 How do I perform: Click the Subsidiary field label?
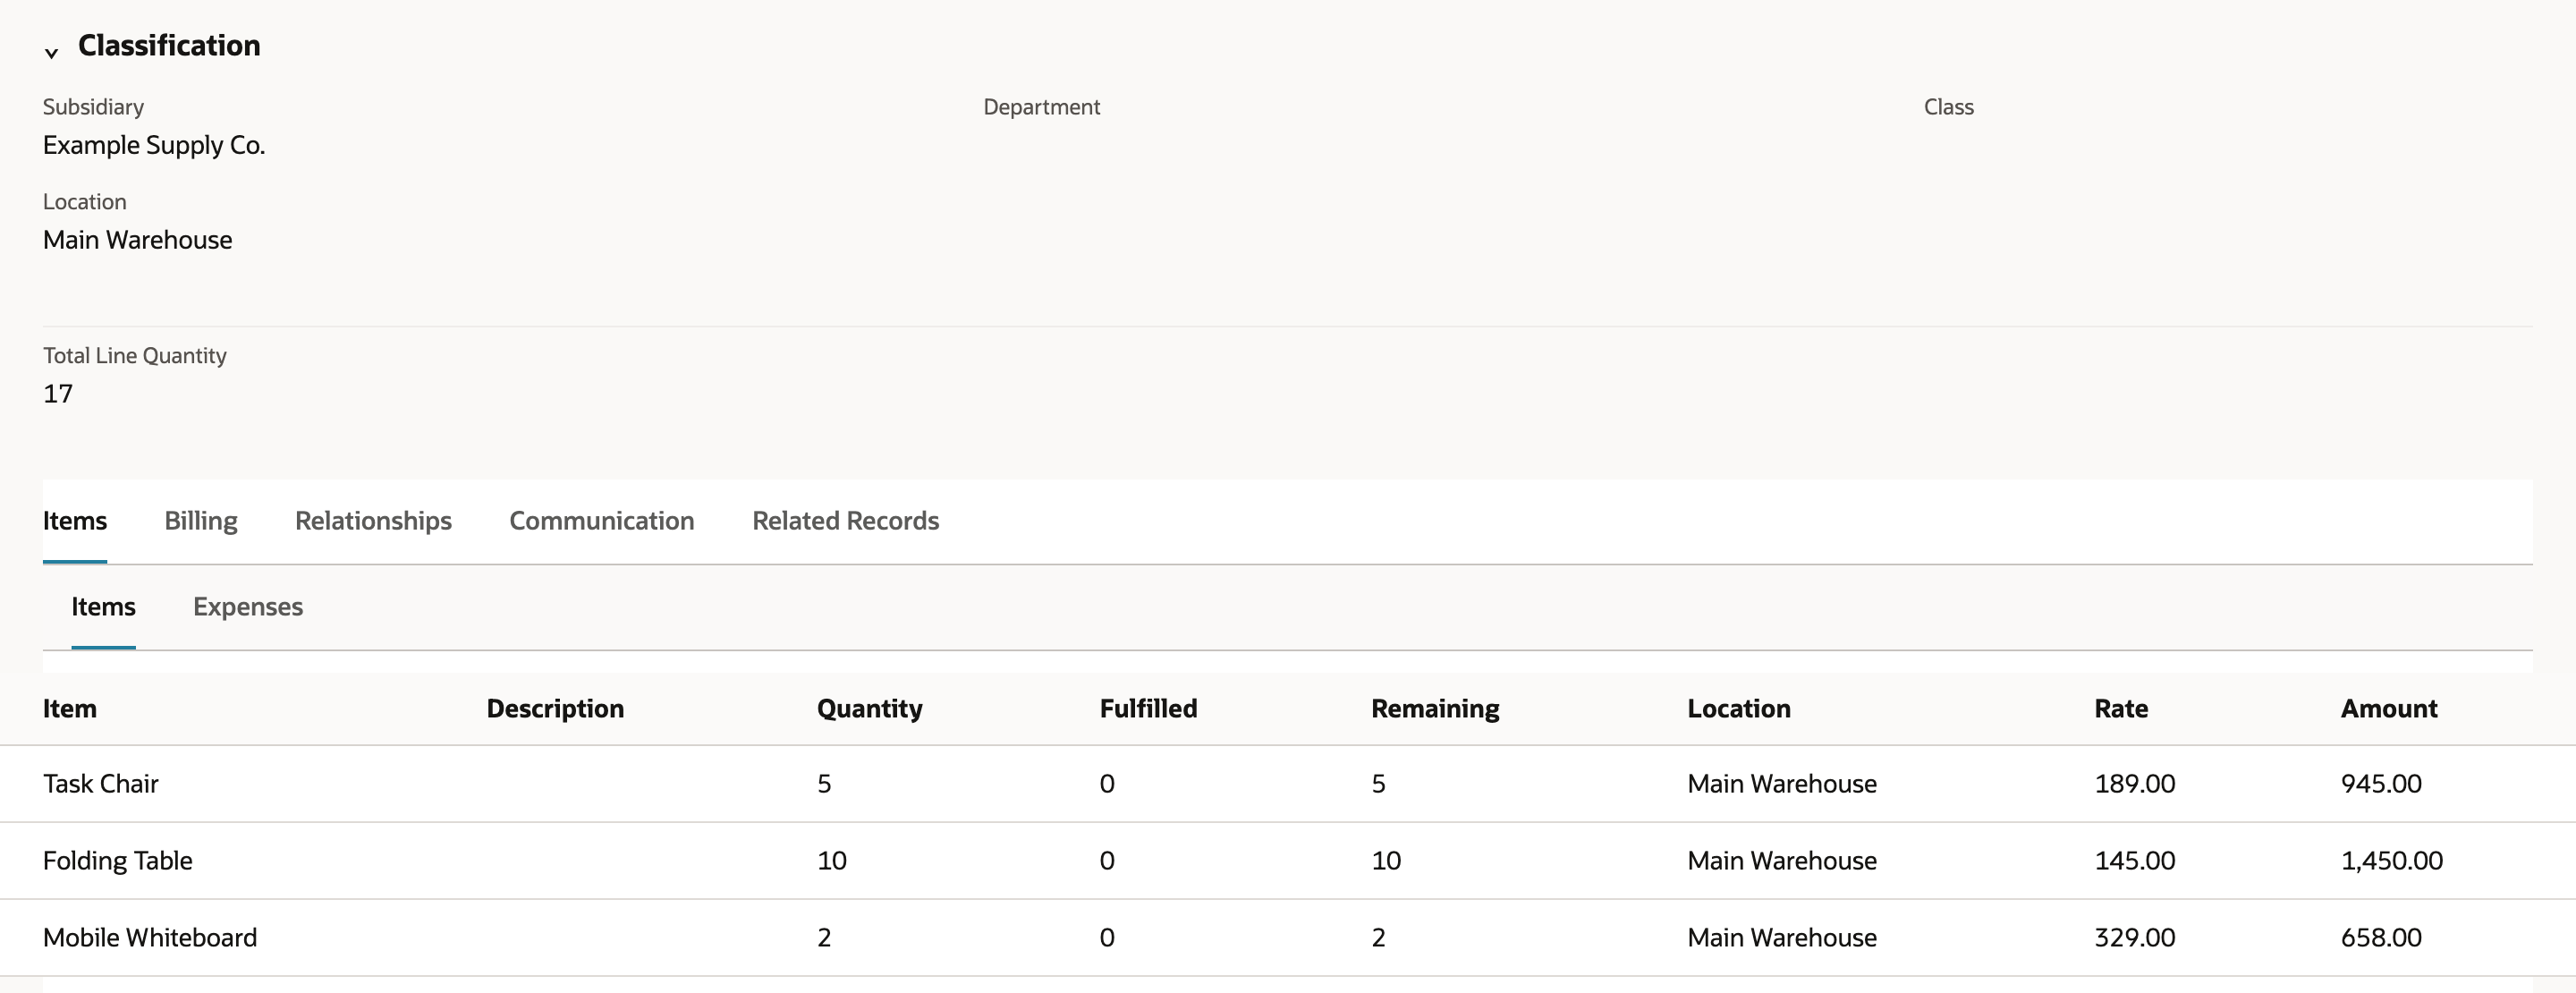tap(93, 107)
